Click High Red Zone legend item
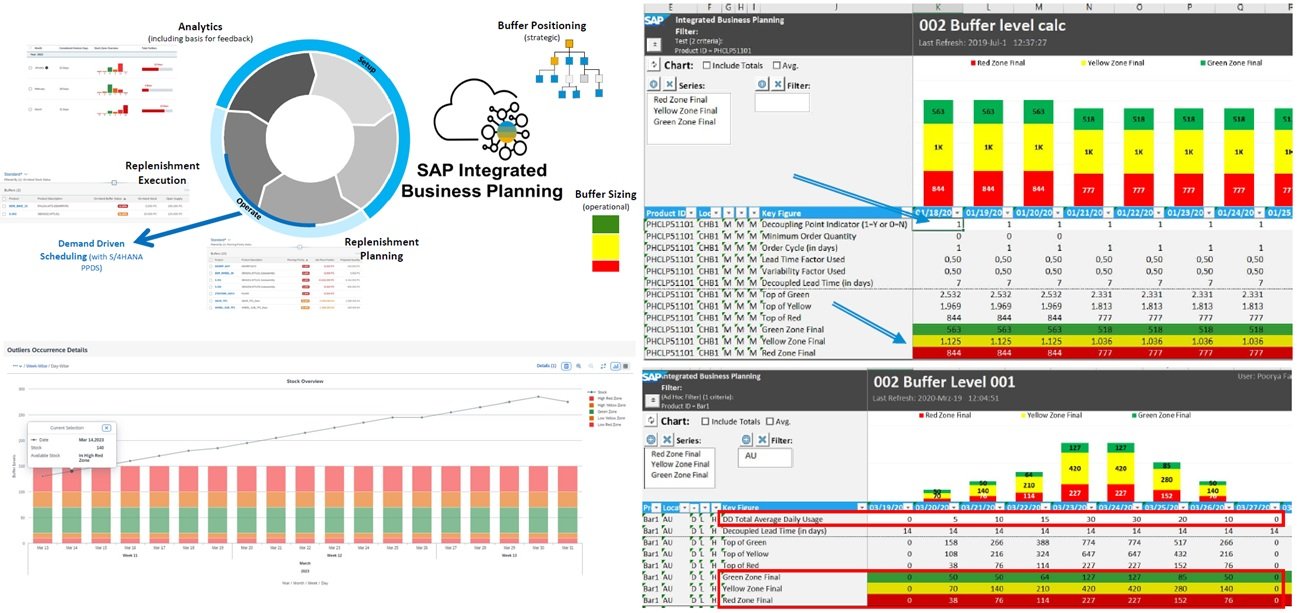This screenshot has height=613, width=1297. click(x=606, y=398)
